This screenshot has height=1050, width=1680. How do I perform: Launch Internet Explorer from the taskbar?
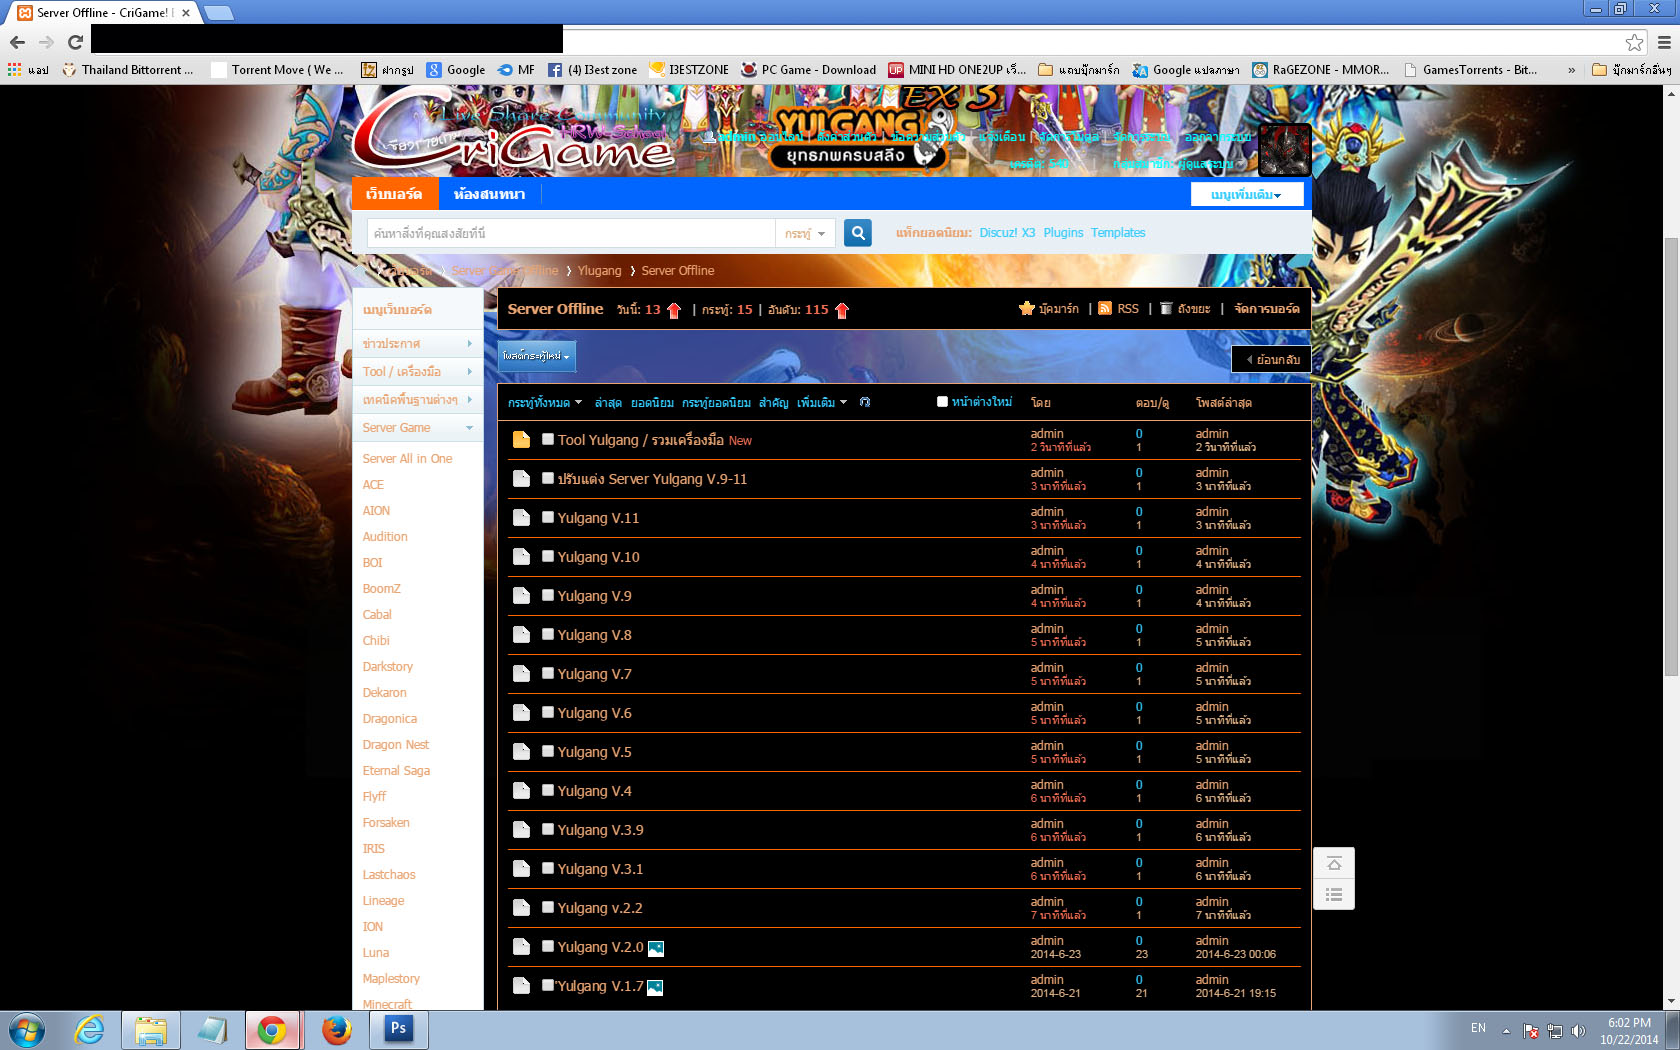pos(90,1030)
